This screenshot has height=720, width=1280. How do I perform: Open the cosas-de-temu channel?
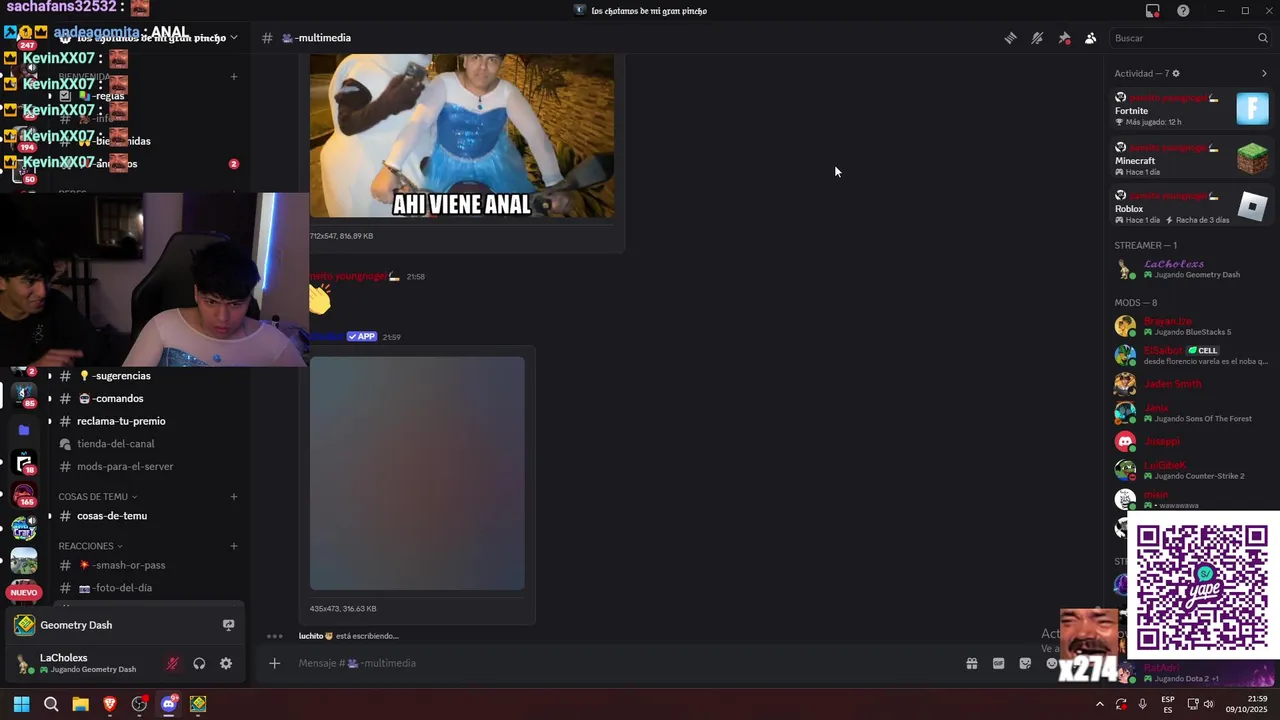(148, 516)
